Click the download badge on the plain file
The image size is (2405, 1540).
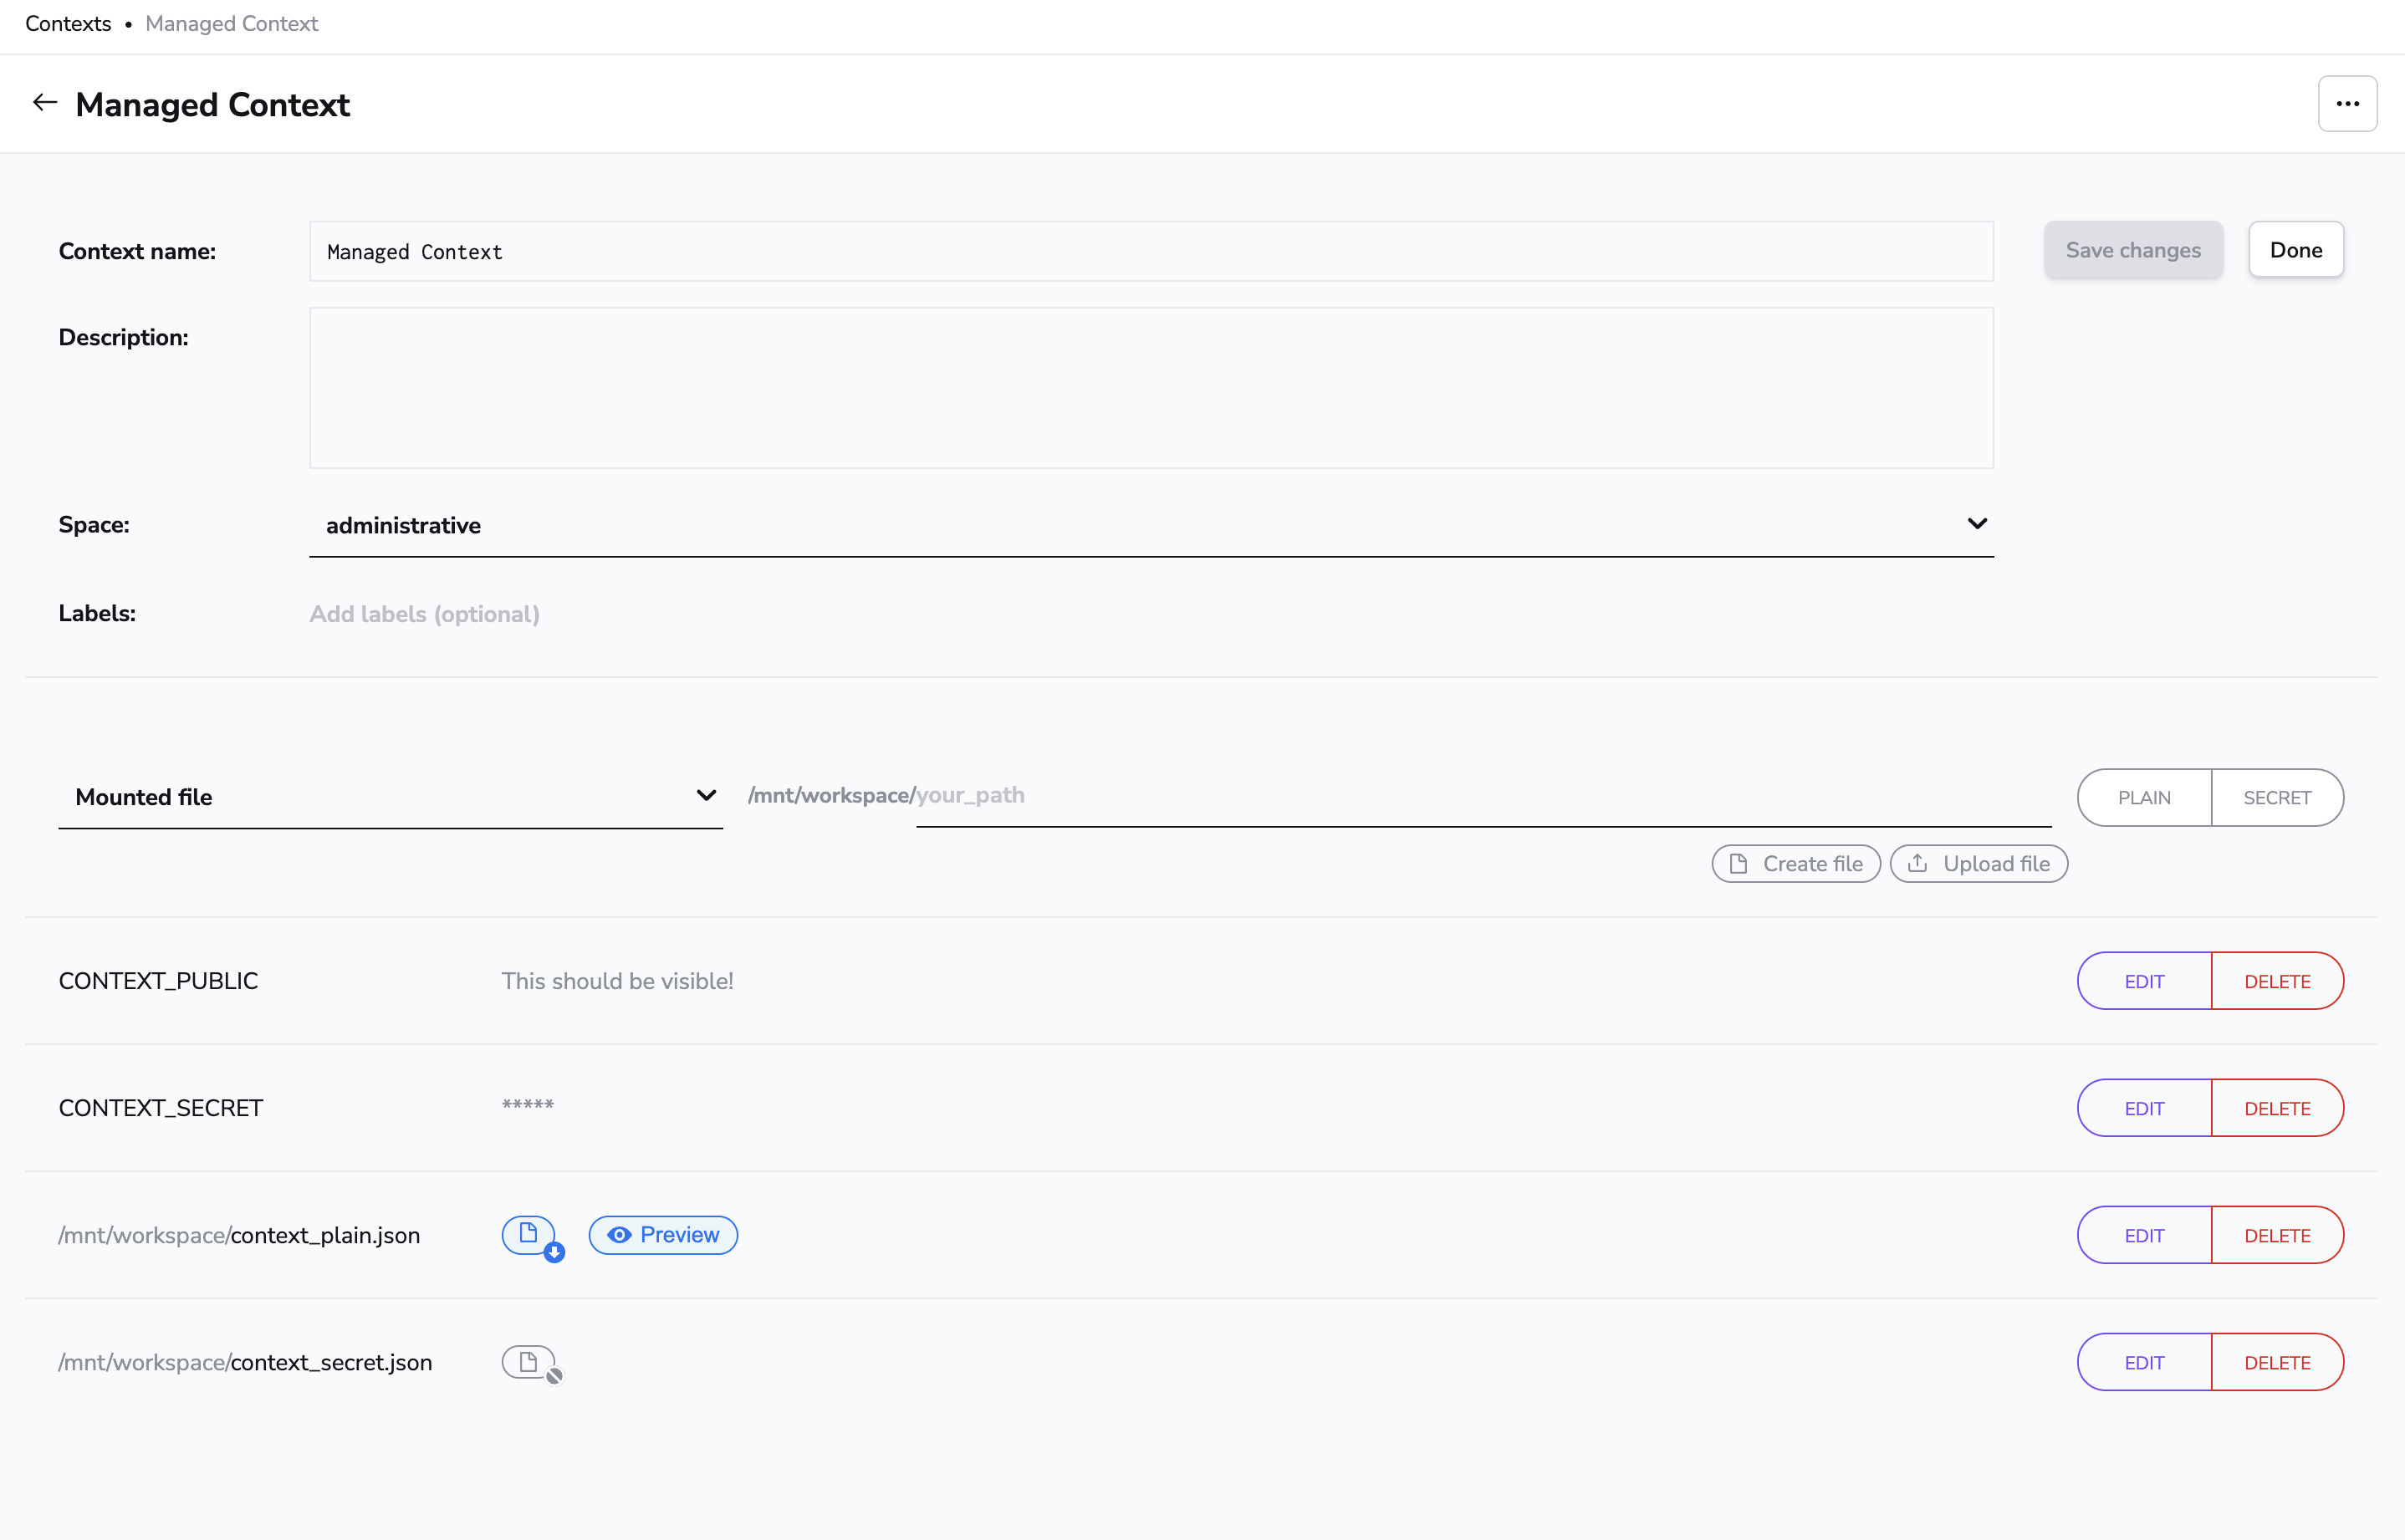click(x=554, y=1249)
